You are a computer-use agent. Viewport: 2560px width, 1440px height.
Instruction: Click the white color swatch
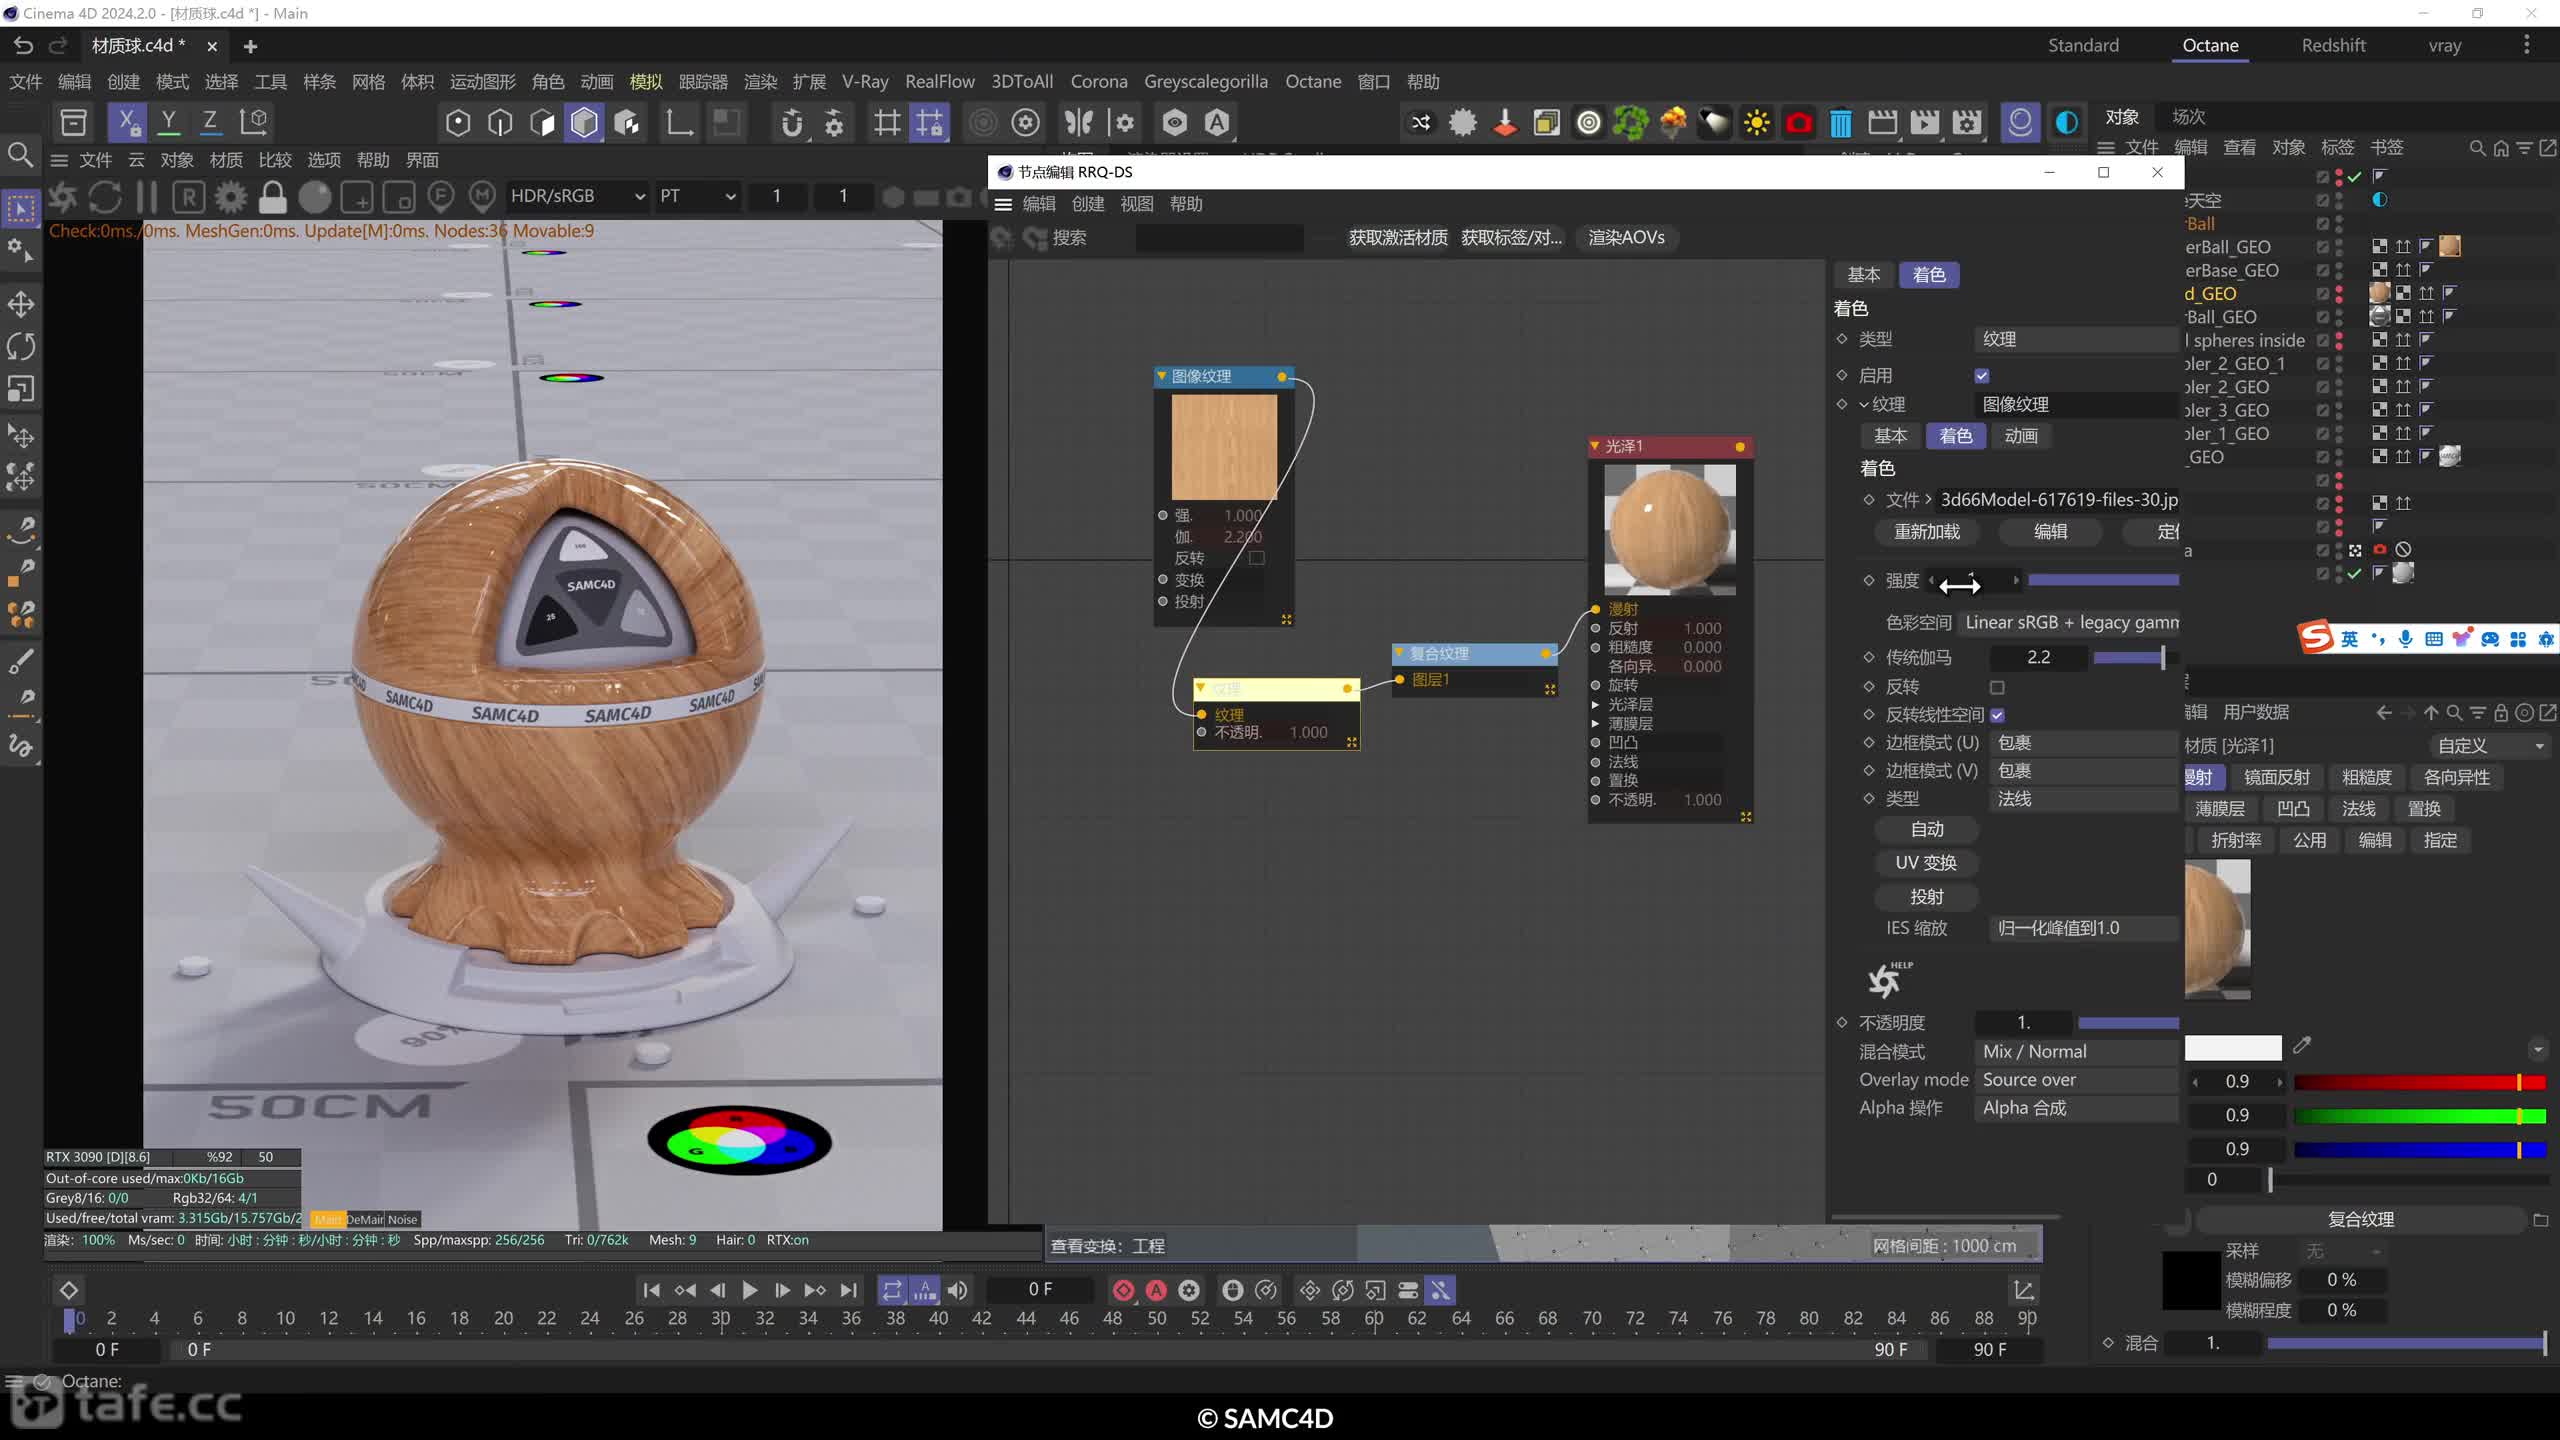2232,1048
